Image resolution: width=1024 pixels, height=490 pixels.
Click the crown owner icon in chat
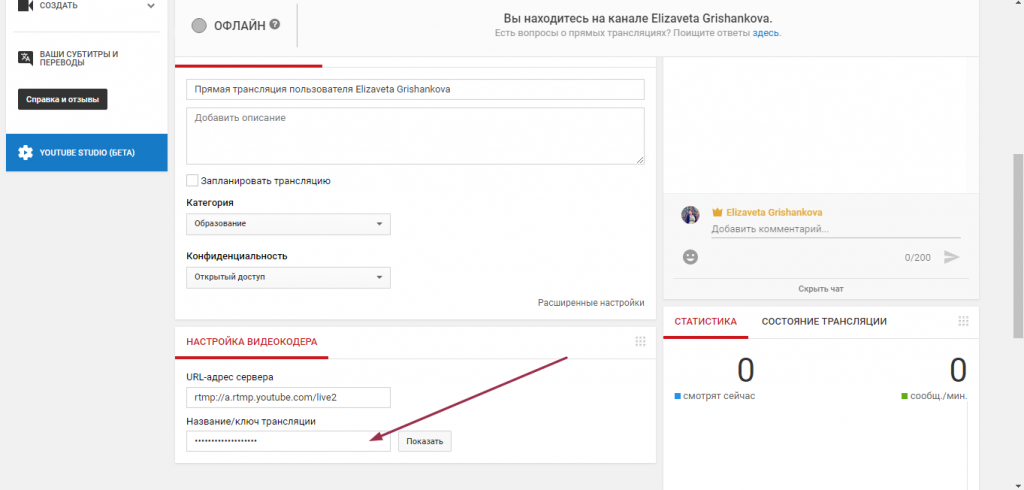[718, 212]
